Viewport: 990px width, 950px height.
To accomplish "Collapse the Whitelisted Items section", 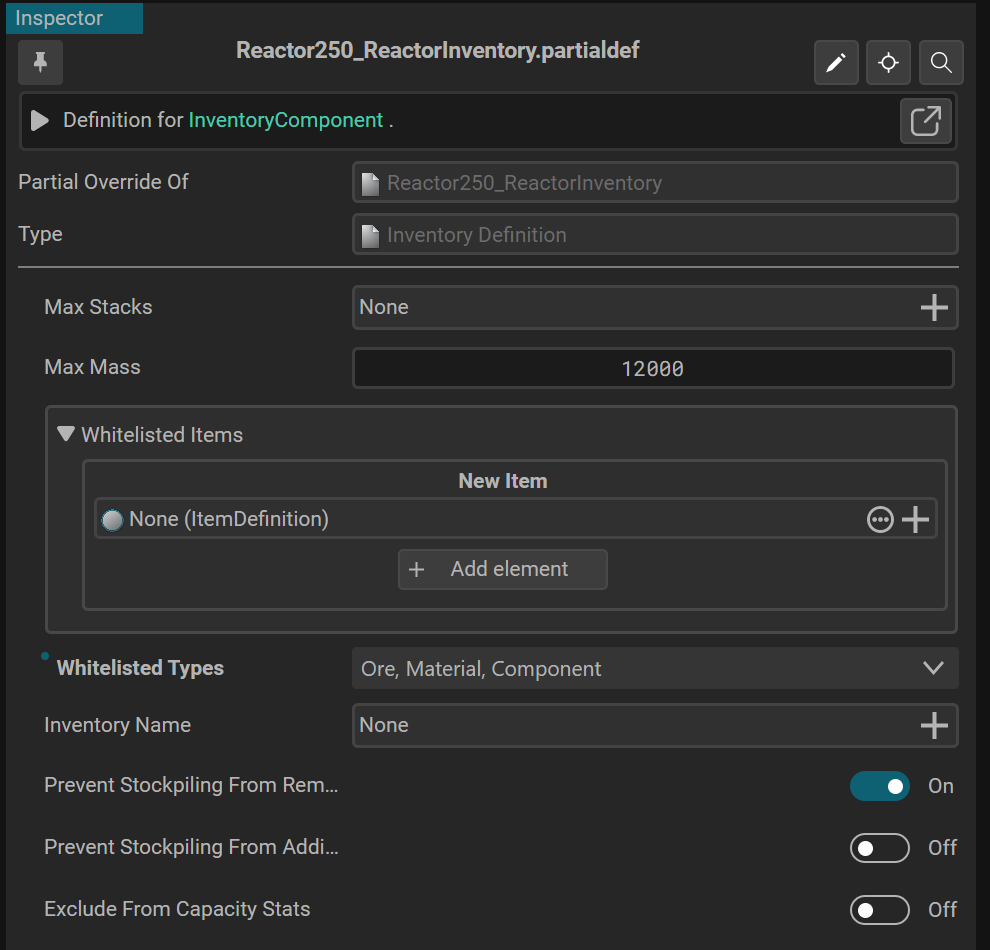I will pyautogui.click(x=66, y=435).
